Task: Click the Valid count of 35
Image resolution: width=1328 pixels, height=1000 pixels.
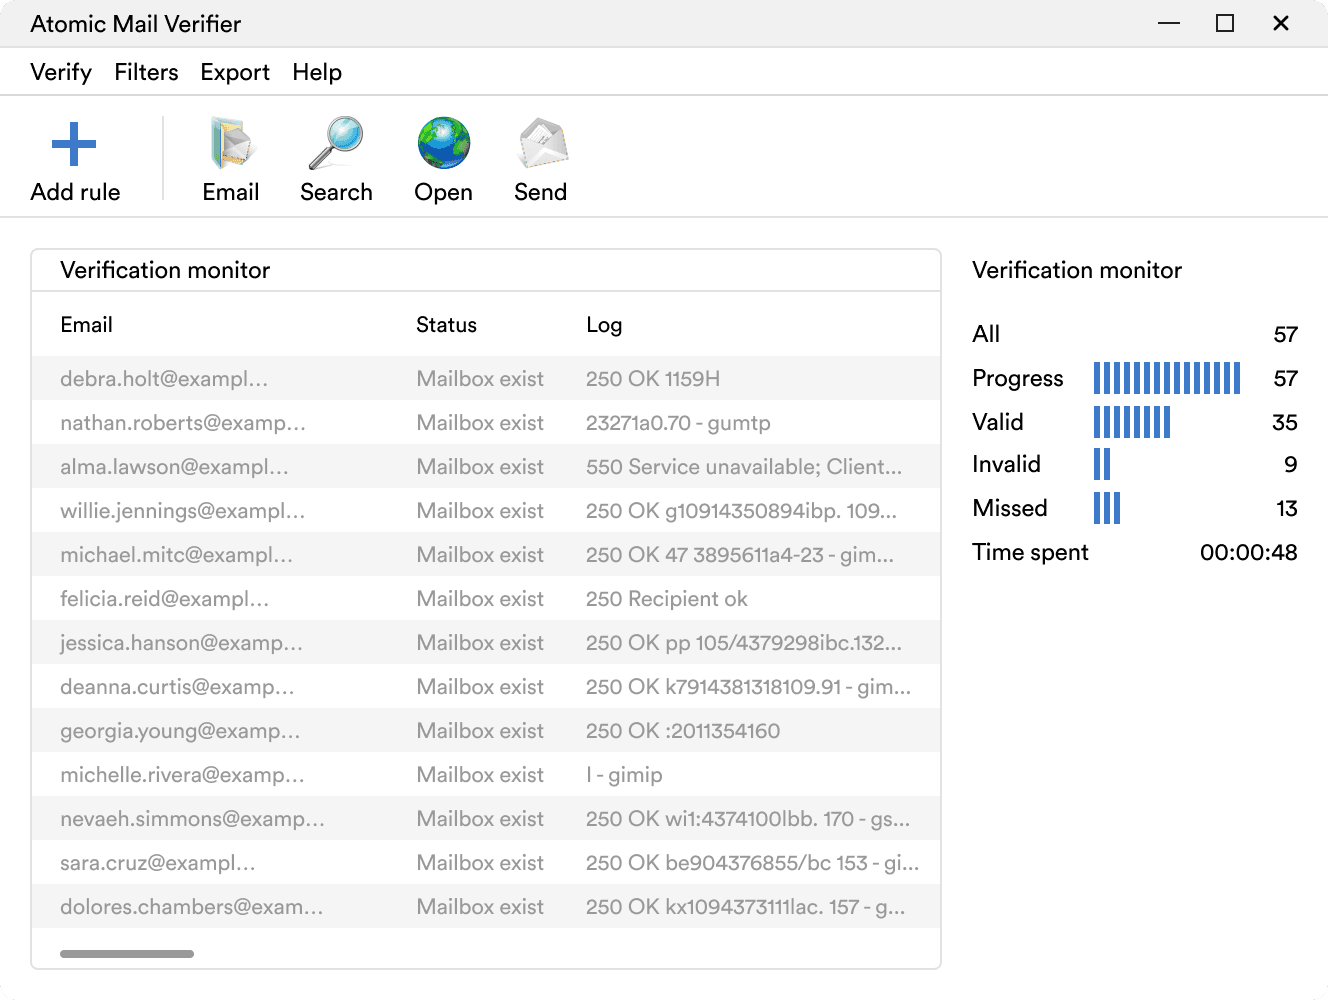Action: coord(1284,422)
